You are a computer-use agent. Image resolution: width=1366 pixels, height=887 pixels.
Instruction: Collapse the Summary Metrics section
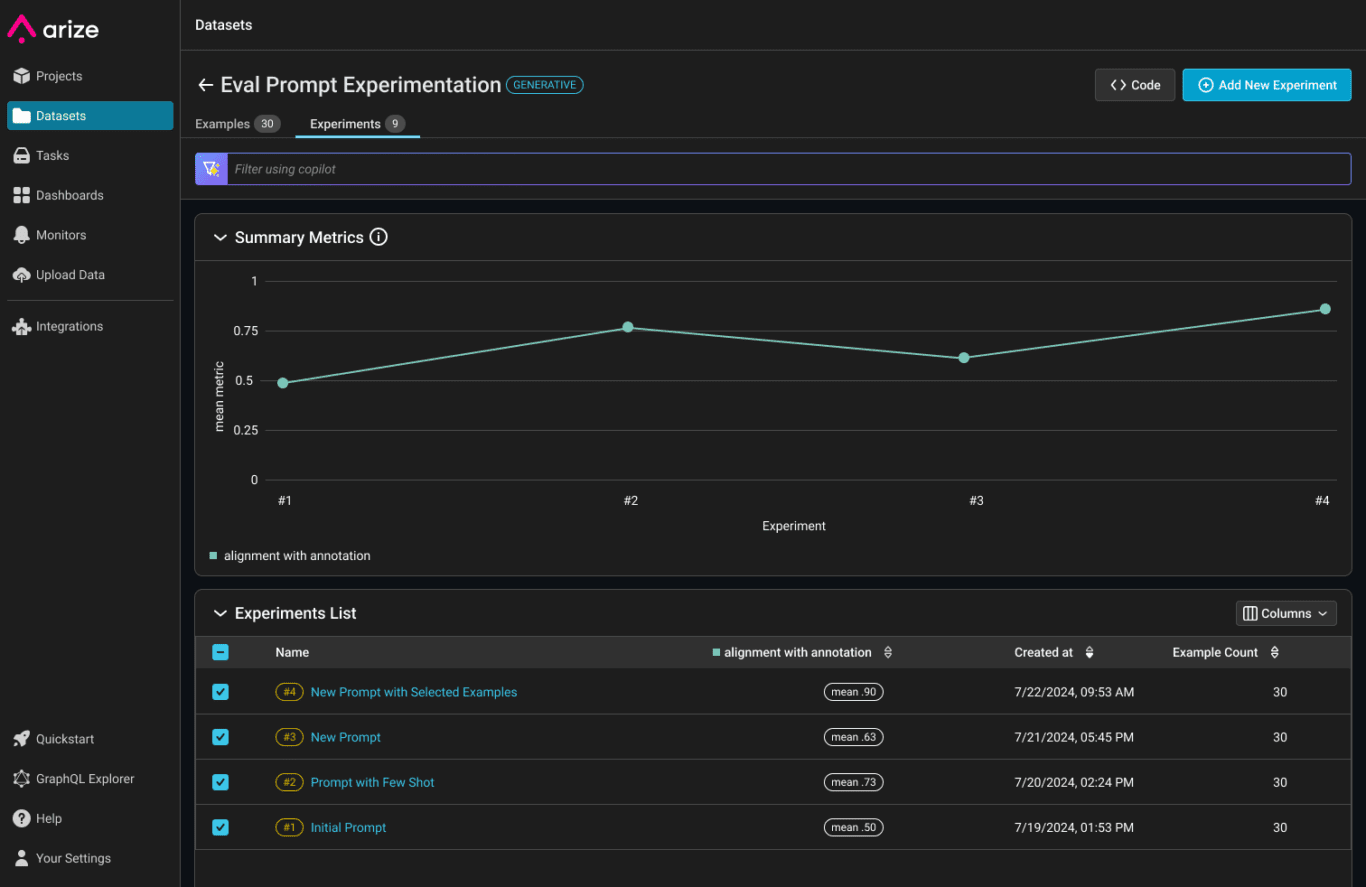220,237
